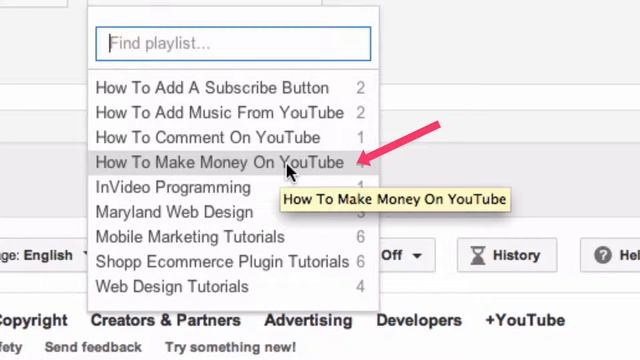Viewport: 640px width, 360px height.
Task: Choose How To Comment On YouTube playlist
Action: coord(233,138)
